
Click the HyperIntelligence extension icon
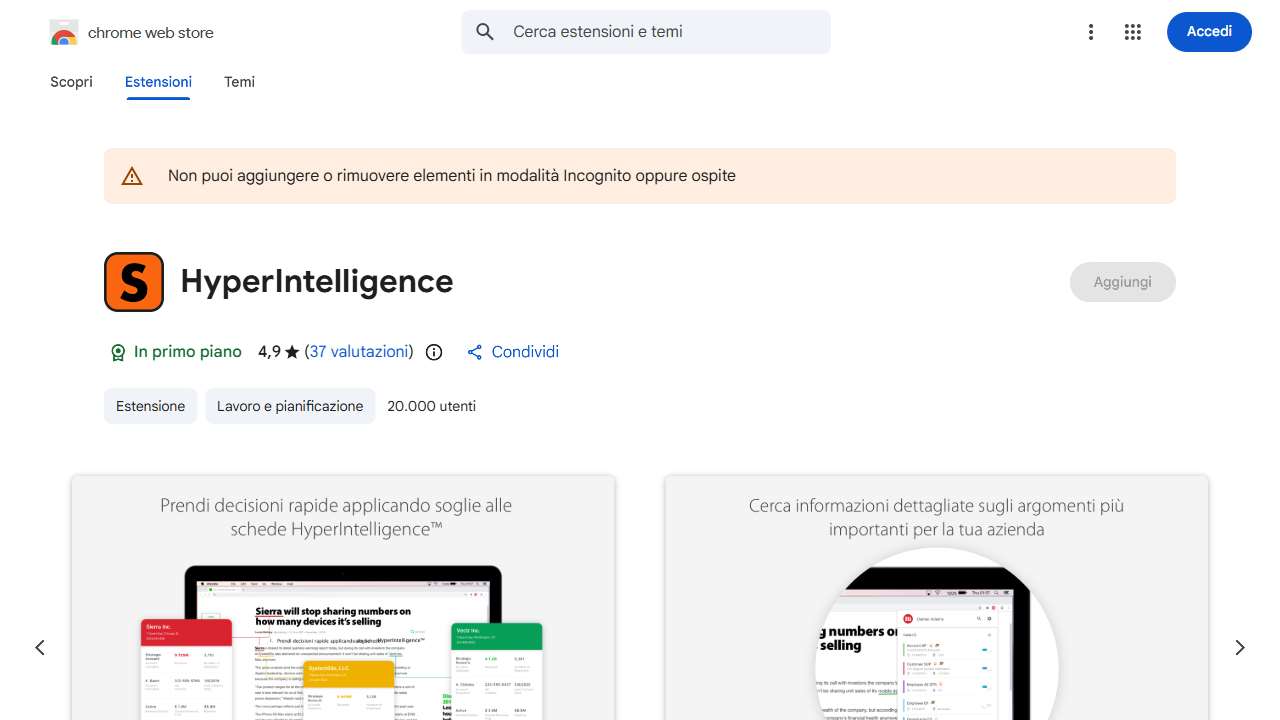click(133, 282)
